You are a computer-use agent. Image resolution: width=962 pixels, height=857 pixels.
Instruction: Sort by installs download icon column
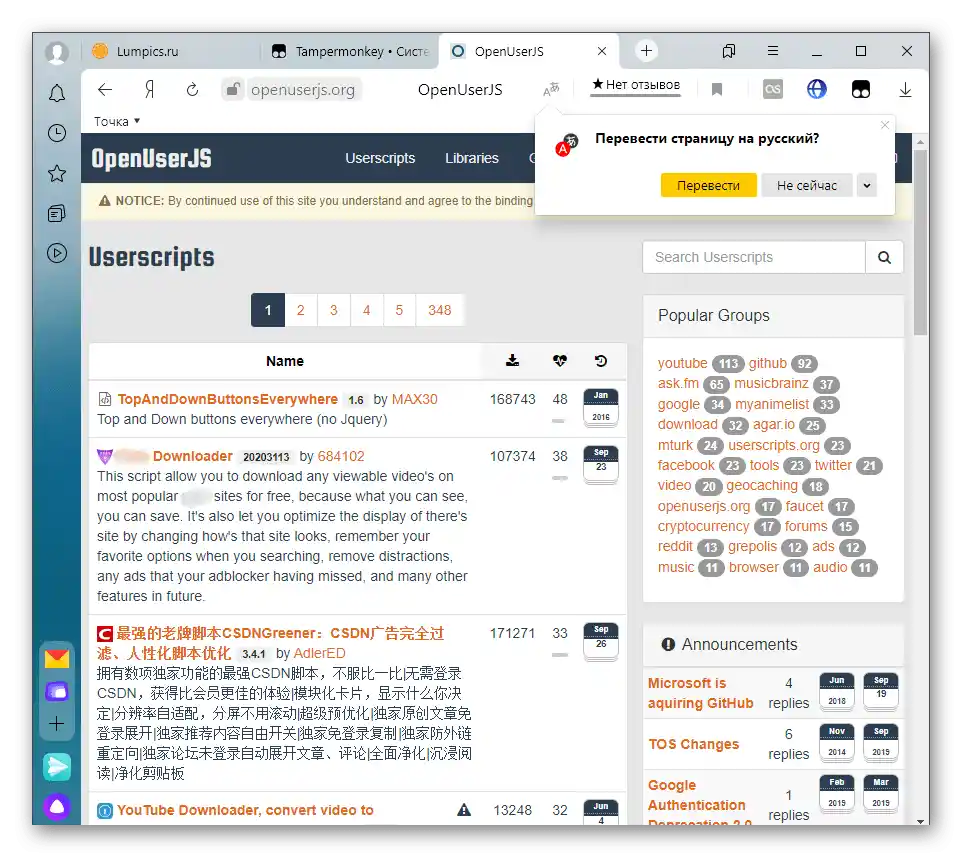(512, 361)
